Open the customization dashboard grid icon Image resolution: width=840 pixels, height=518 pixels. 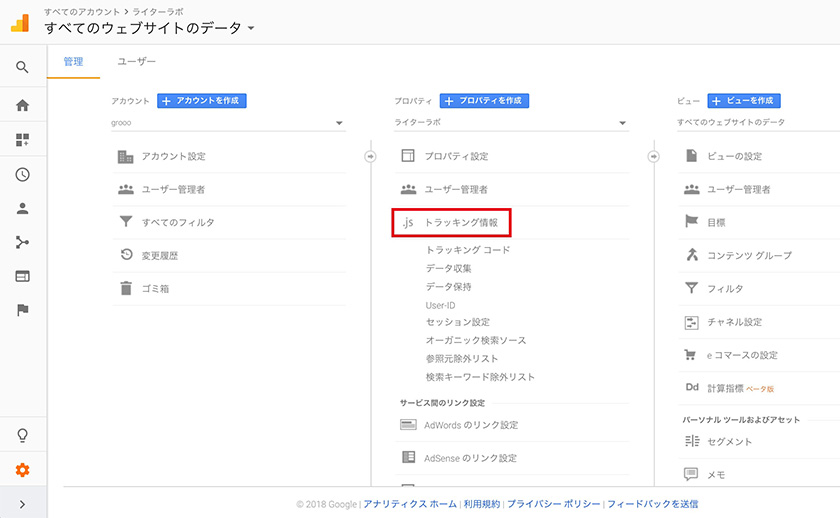22,140
